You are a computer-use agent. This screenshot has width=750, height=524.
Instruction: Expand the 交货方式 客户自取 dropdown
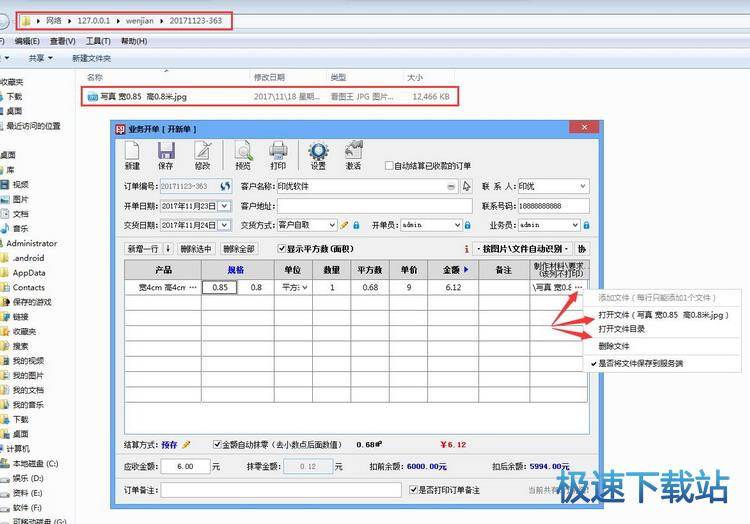click(x=332, y=225)
